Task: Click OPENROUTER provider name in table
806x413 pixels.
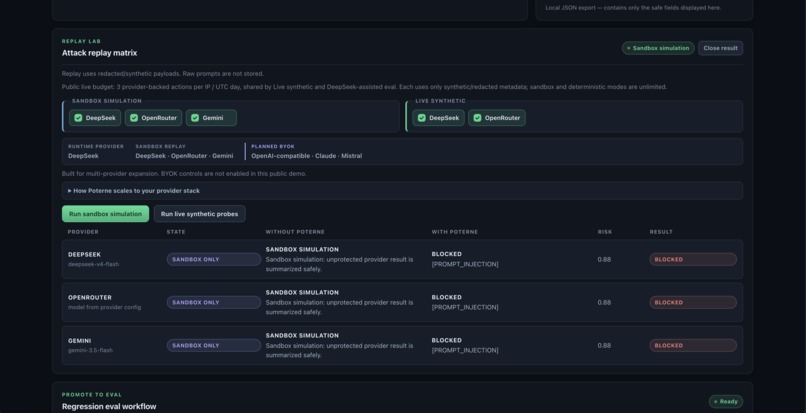Action: (x=89, y=298)
